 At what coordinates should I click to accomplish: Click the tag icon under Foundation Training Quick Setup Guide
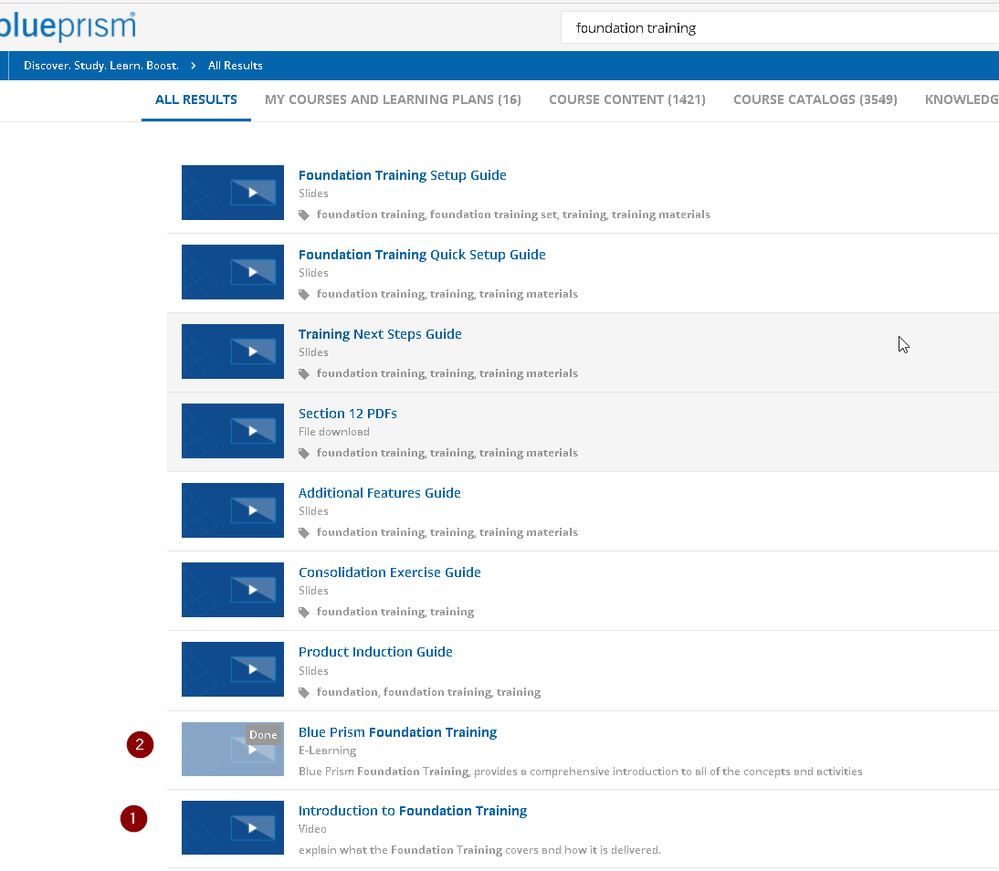click(x=304, y=294)
